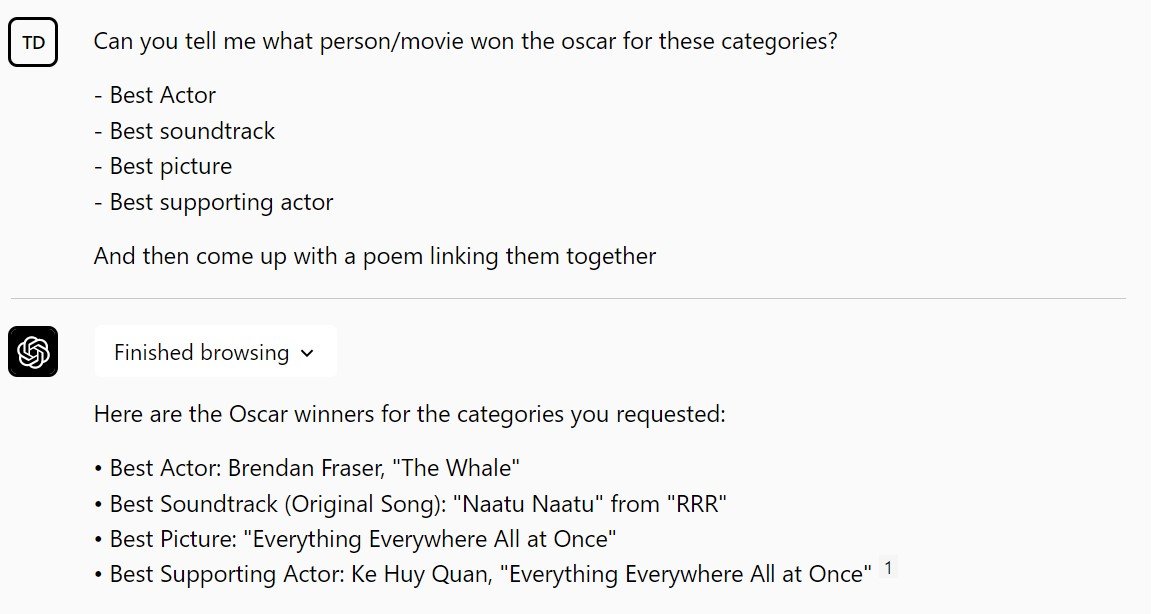The height and width of the screenshot is (614, 1160).
Task: Click the chevron beside Finished browsing
Action: pyautogui.click(x=307, y=353)
